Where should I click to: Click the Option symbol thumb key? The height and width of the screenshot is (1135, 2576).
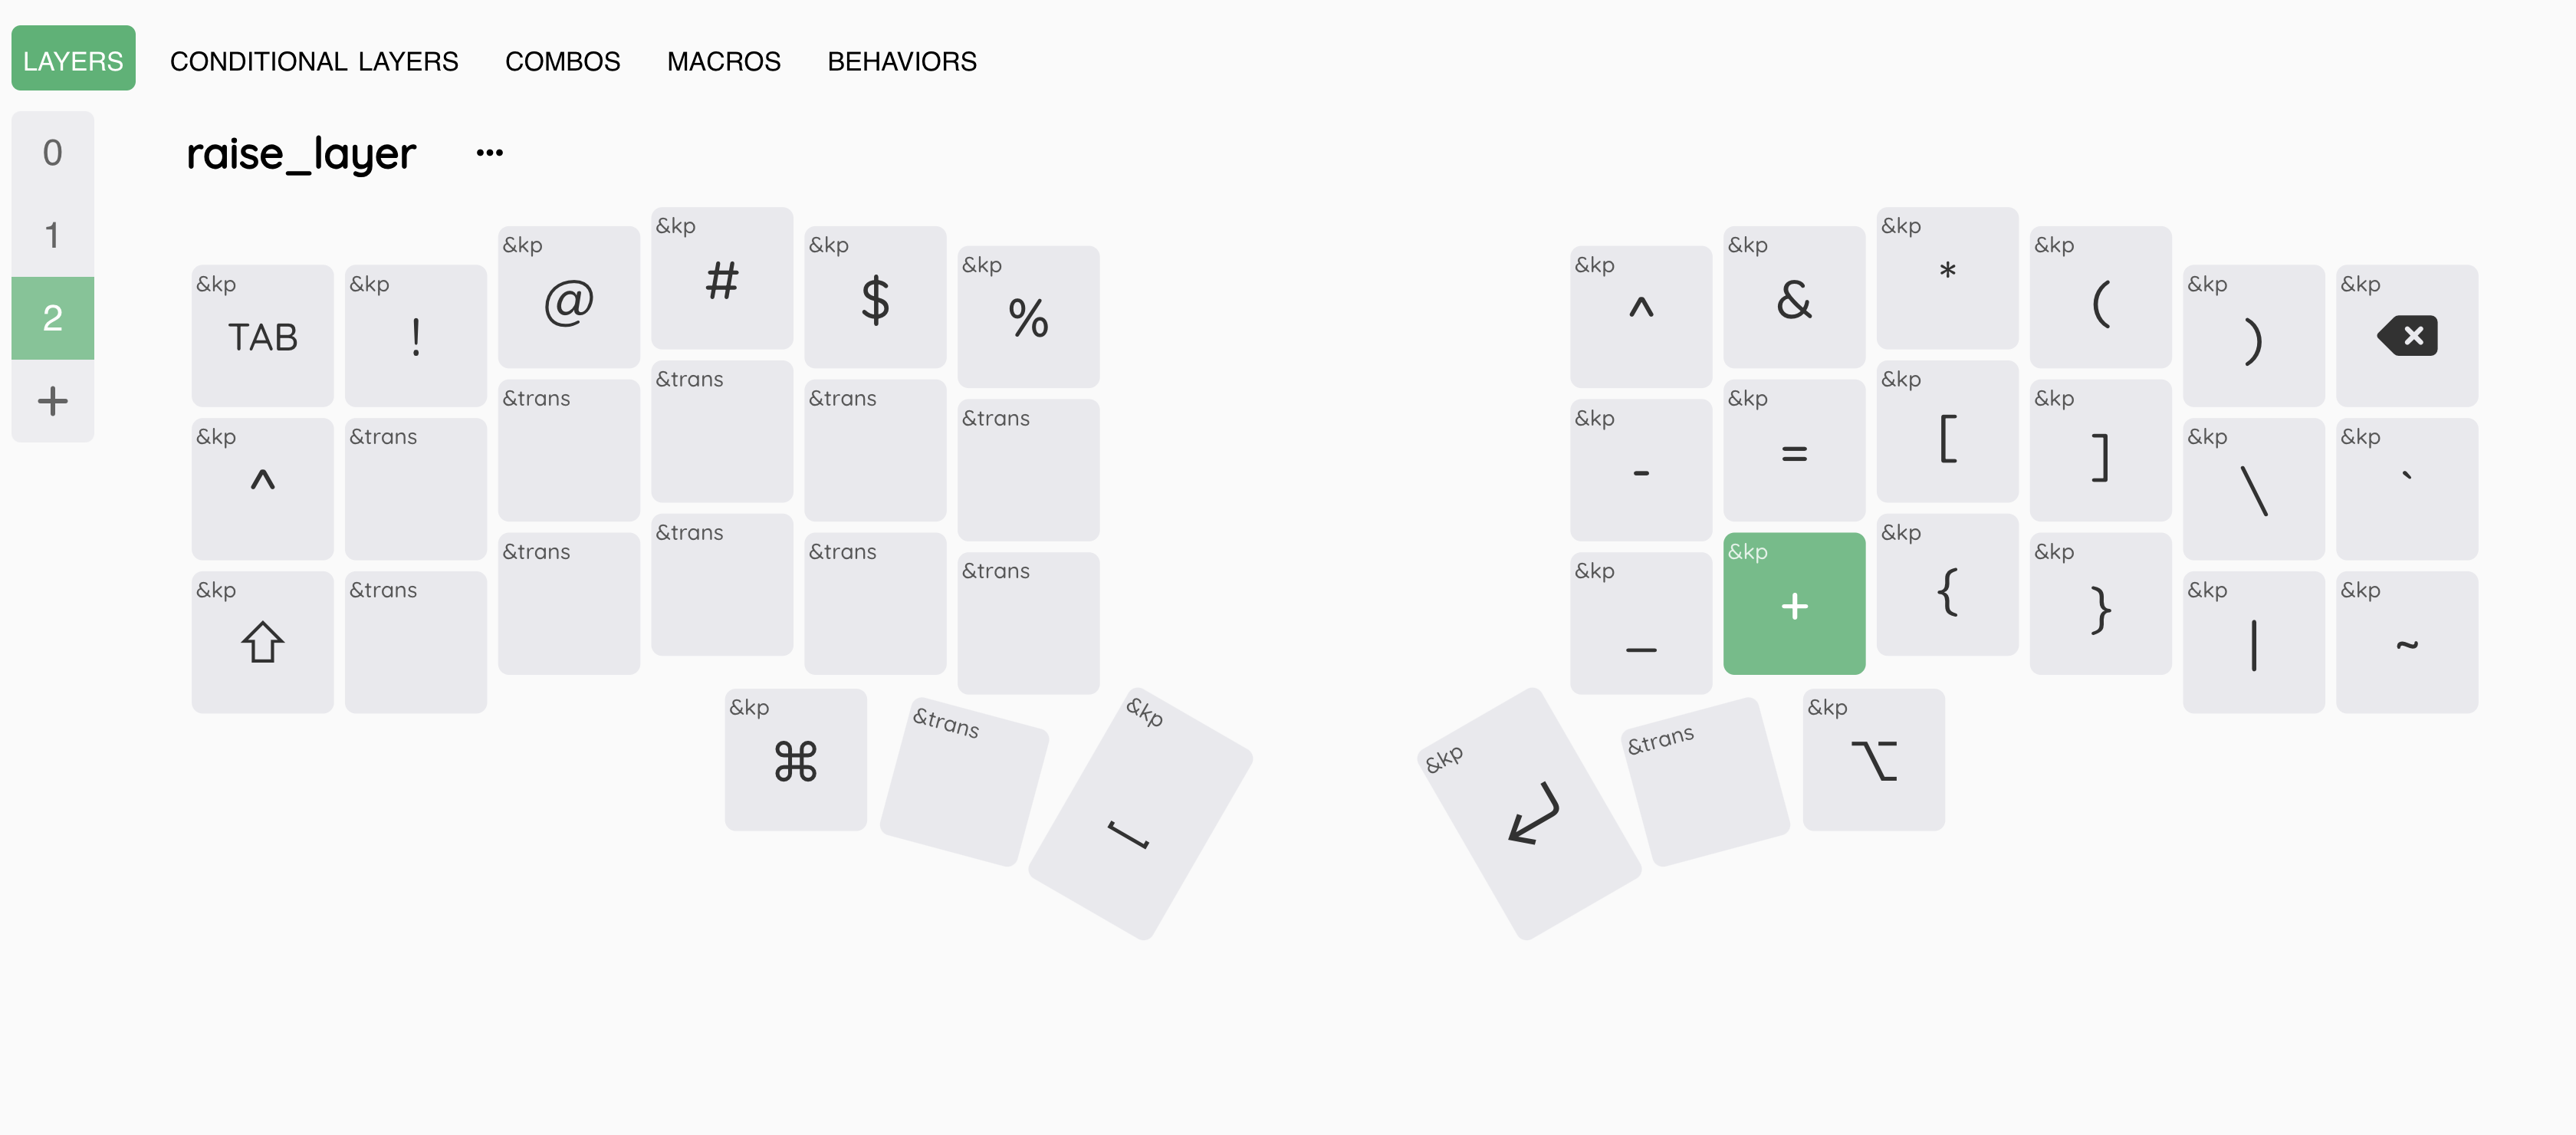1873,760
